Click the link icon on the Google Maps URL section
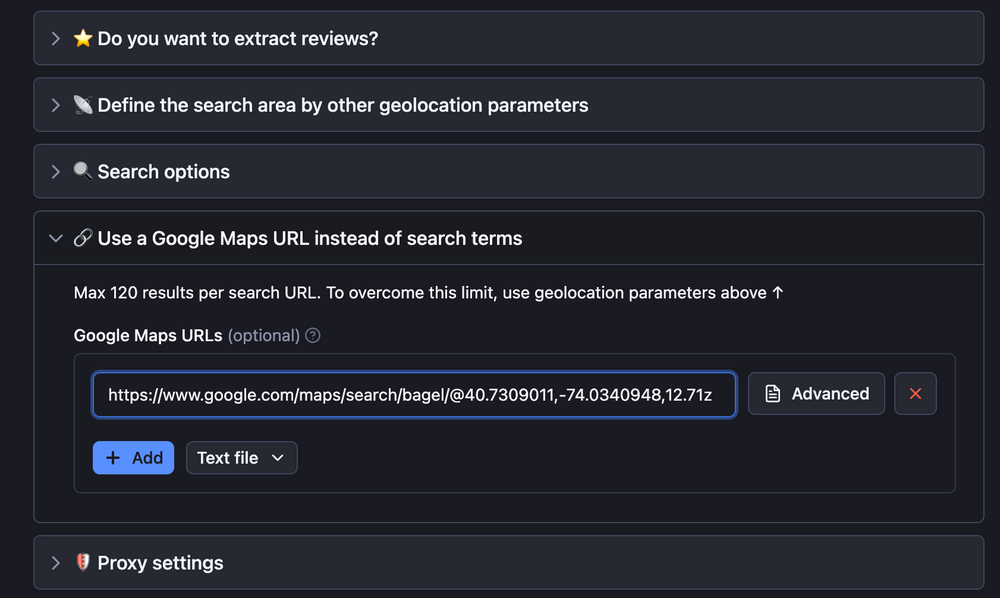The height and width of the screenshot is (598, 1000). [x=85, y=238]
